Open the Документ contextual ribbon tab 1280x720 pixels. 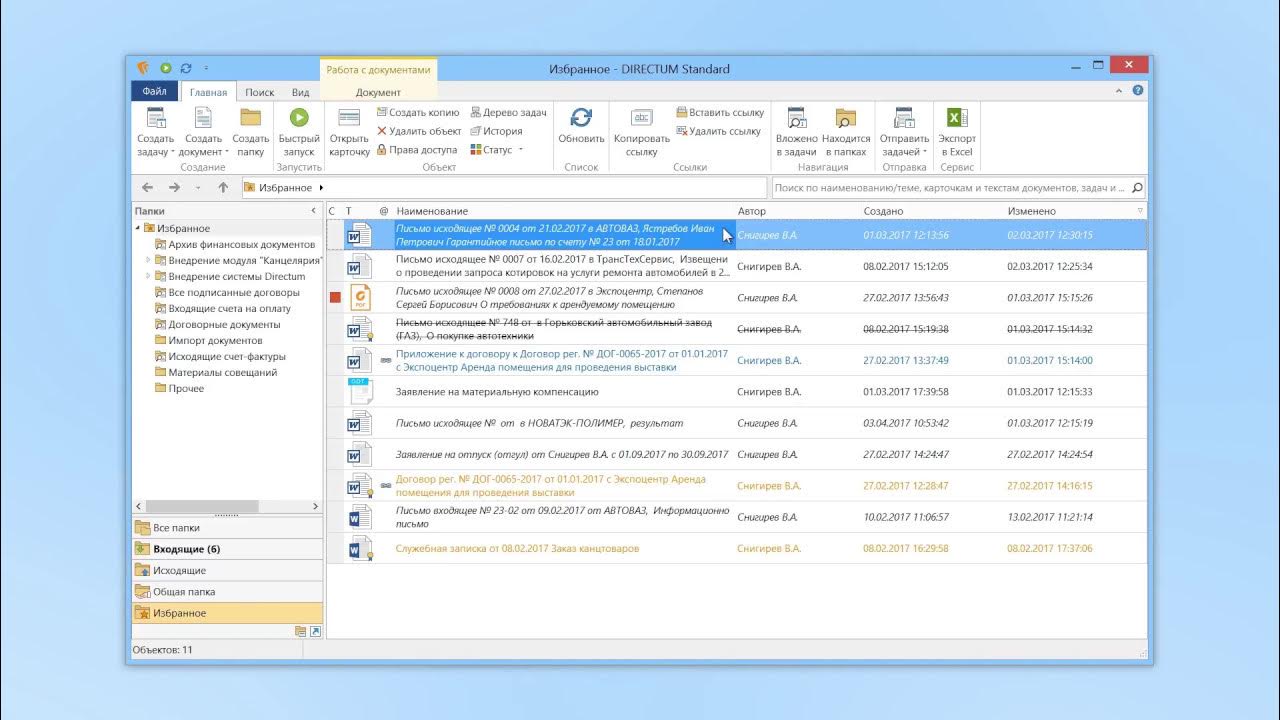(x=378, y=92)
